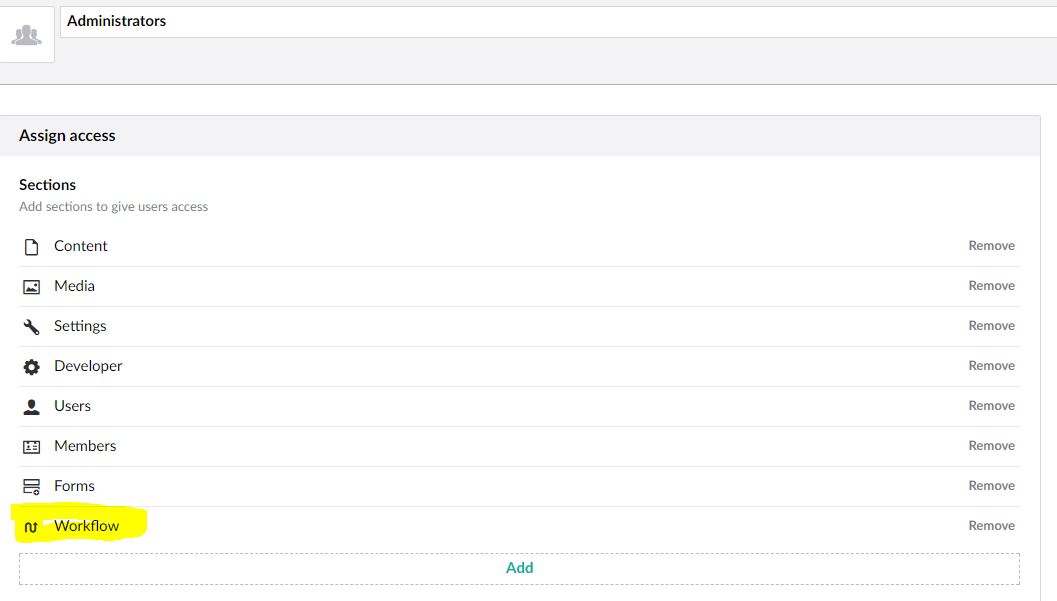Remove the Developer section
The height and width of the screenshot is (601, 1057).
[x=991, y=366]
